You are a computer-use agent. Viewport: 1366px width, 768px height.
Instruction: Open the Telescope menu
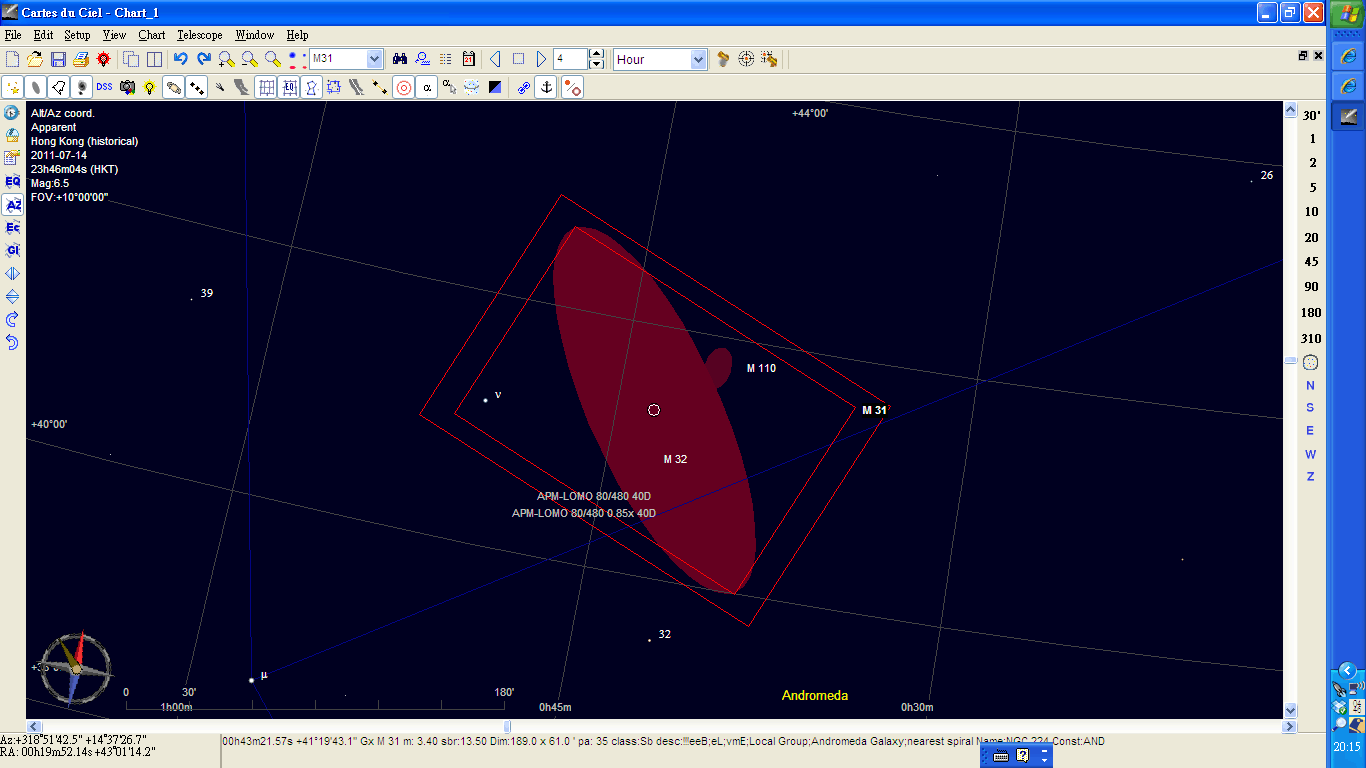199,35
